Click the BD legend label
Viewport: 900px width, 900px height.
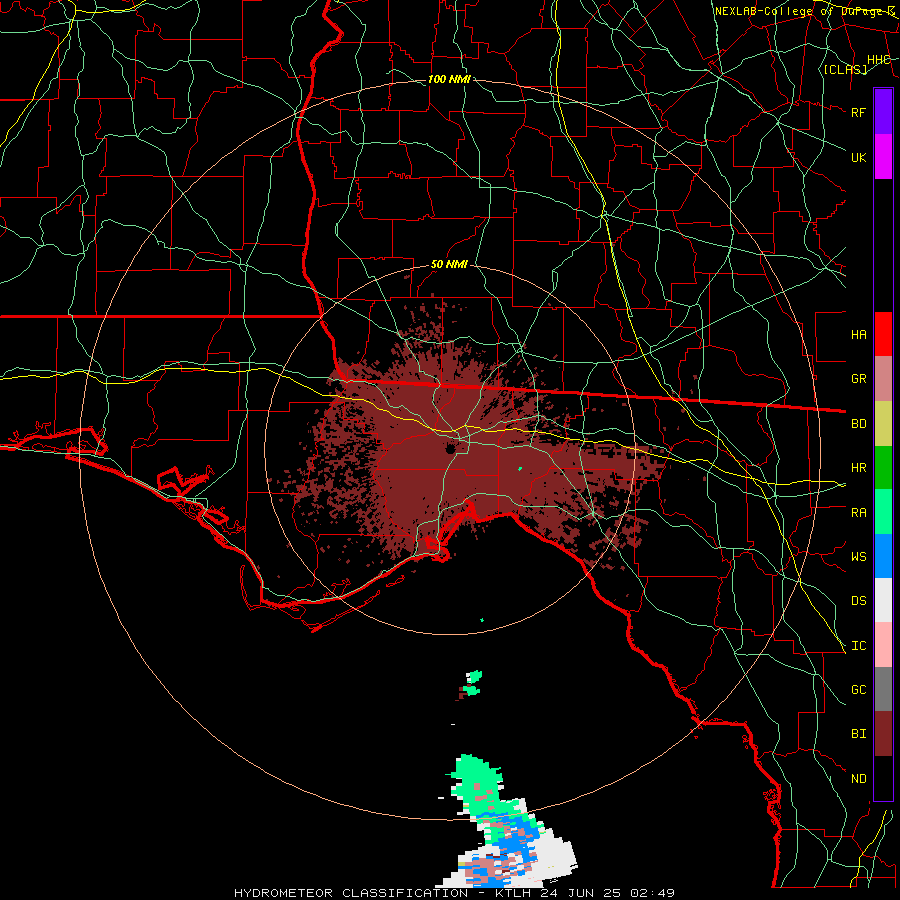(x=858, y=424)
